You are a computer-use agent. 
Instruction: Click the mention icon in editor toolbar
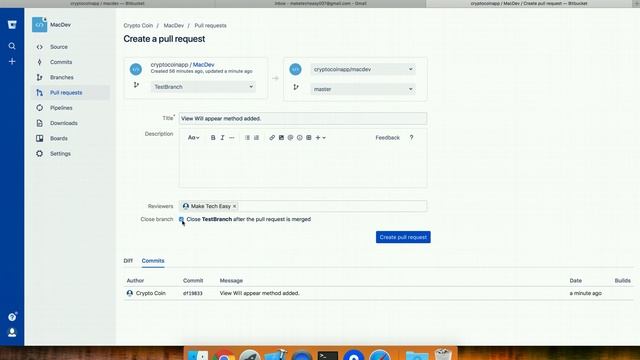coord(290,138)
